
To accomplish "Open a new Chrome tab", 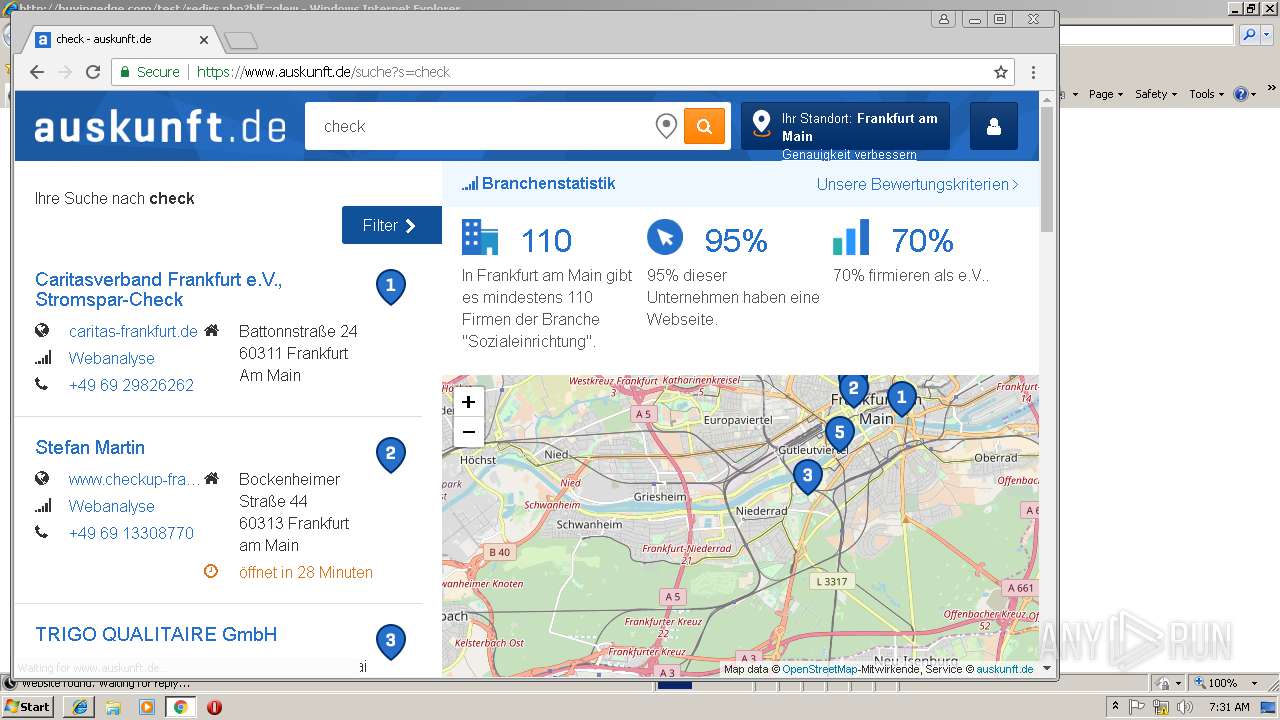I will point(241,41).
